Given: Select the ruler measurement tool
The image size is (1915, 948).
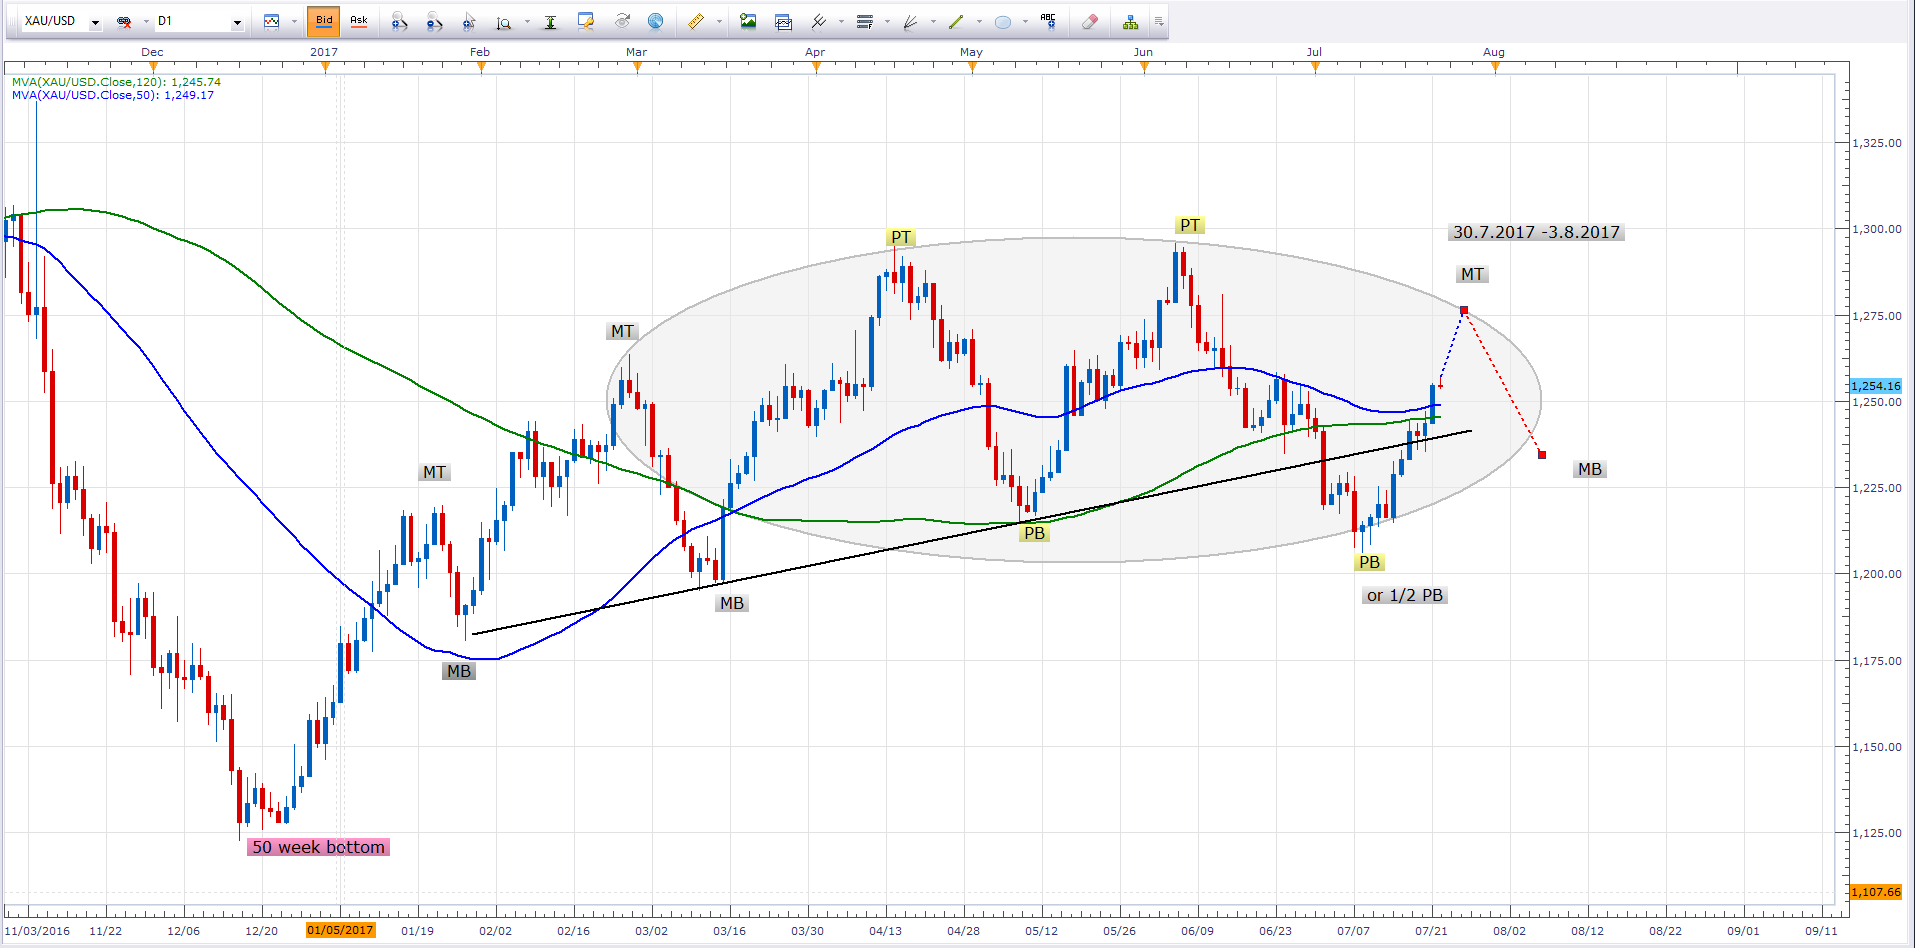Looking at the screenshot, I should [696, 21].
